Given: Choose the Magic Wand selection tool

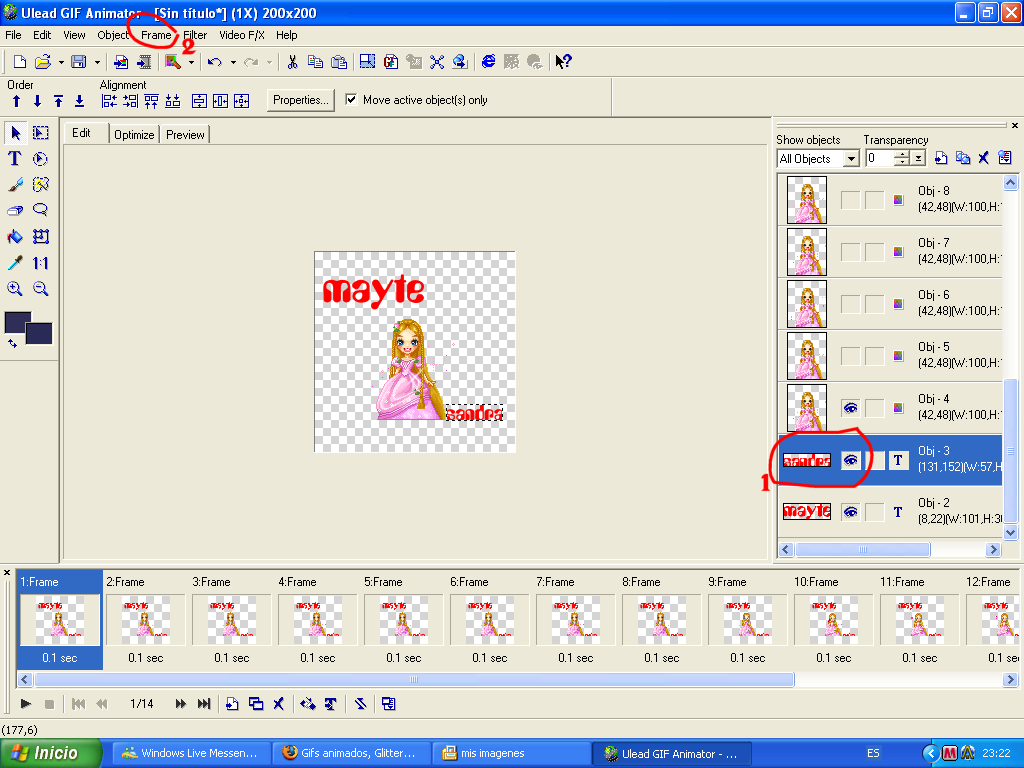Looking at the screenshot, I should pos(40,185).
